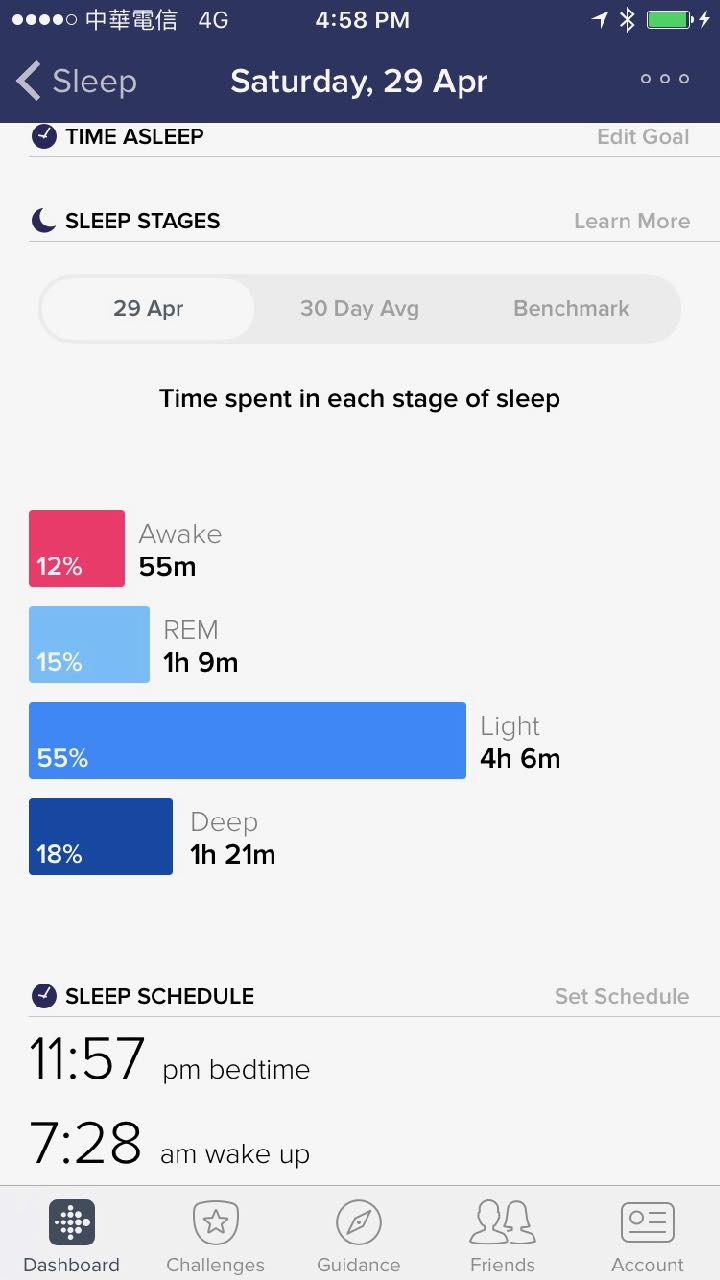Image resolution: width=720 pixels, height=1280 pixels.
Task: Tap the 7:28 am wake up entry
Action: click(170, 1145)
